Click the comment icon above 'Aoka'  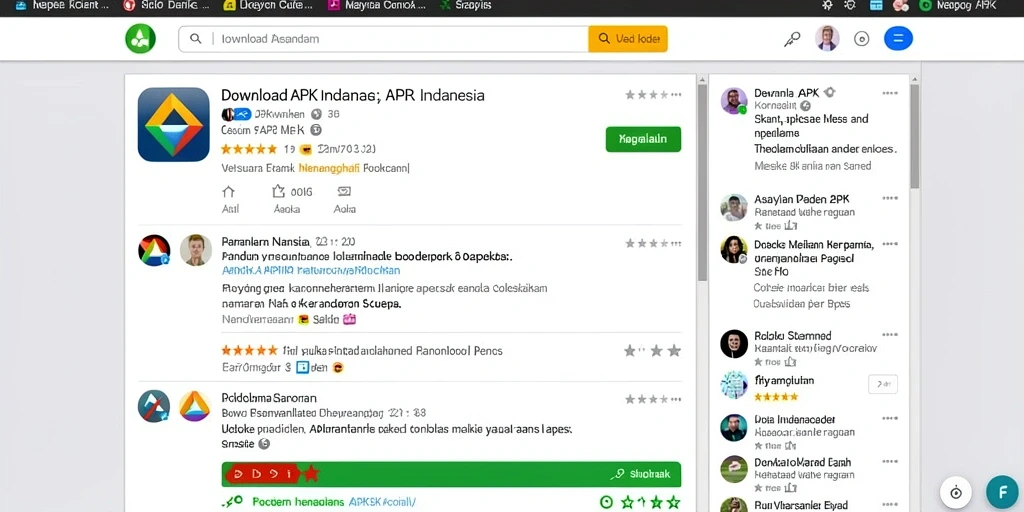[x=344, y=192]
